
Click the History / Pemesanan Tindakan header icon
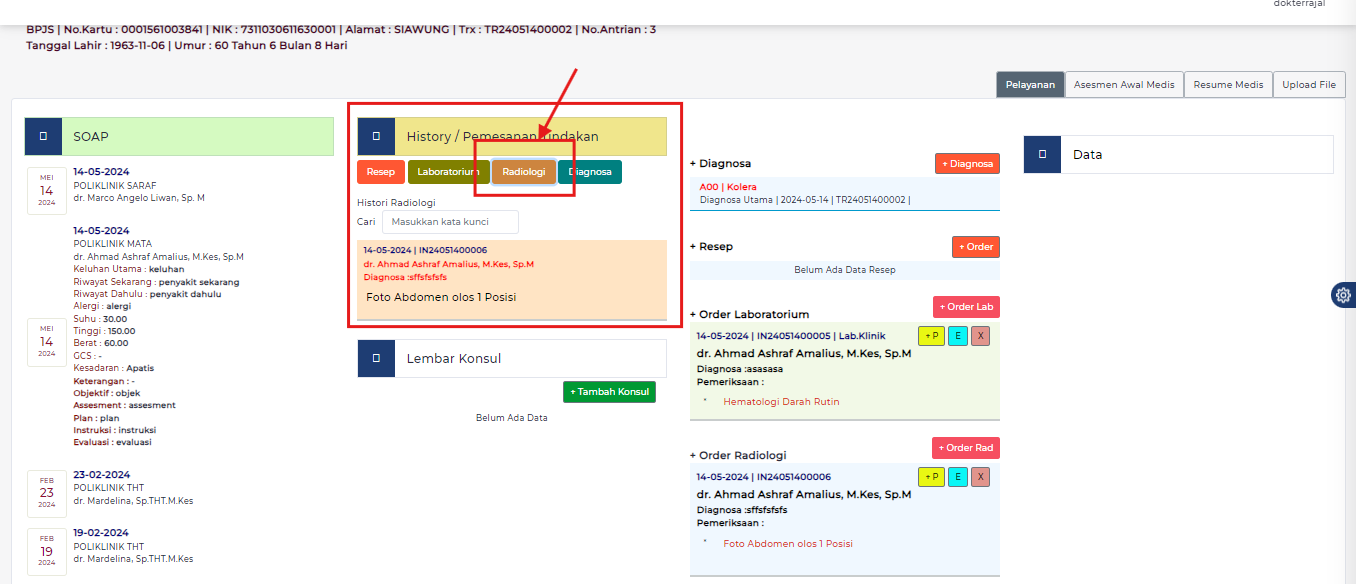376,136
